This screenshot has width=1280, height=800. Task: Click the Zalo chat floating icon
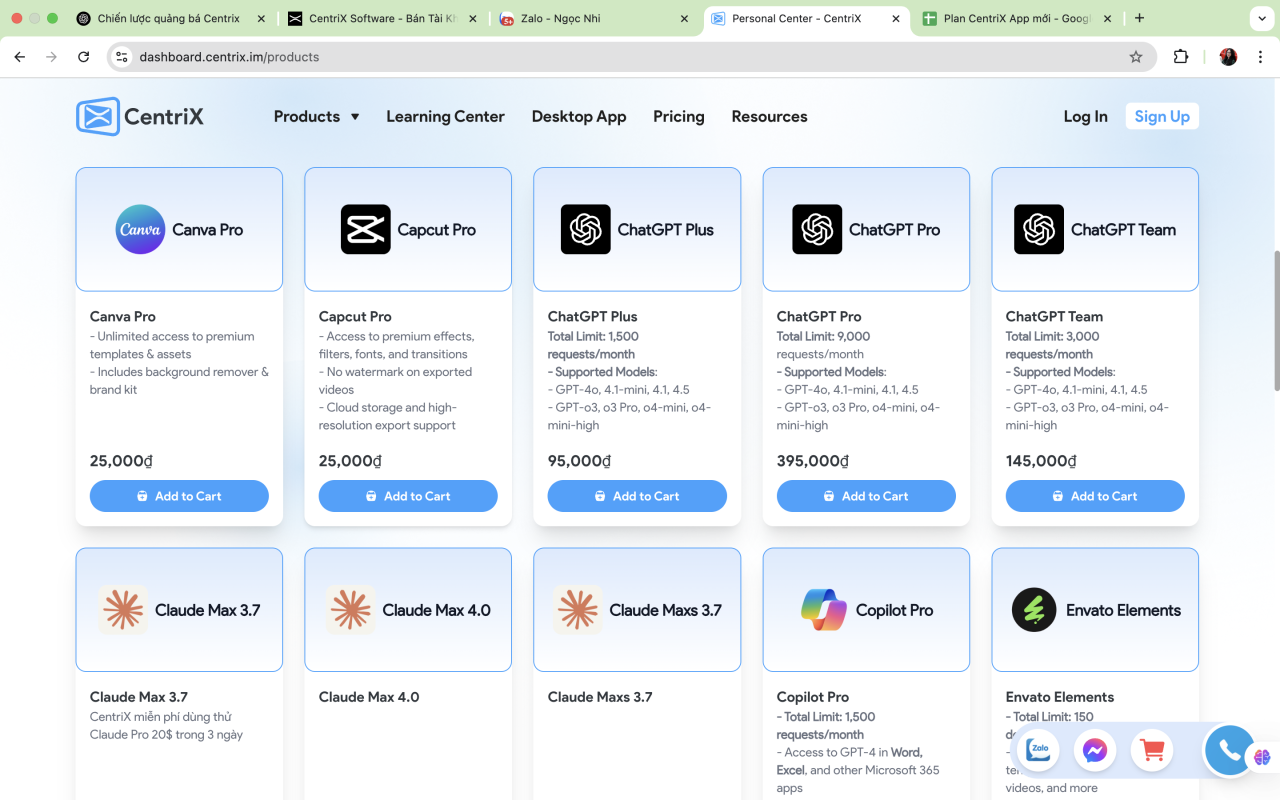(1038, 750)
